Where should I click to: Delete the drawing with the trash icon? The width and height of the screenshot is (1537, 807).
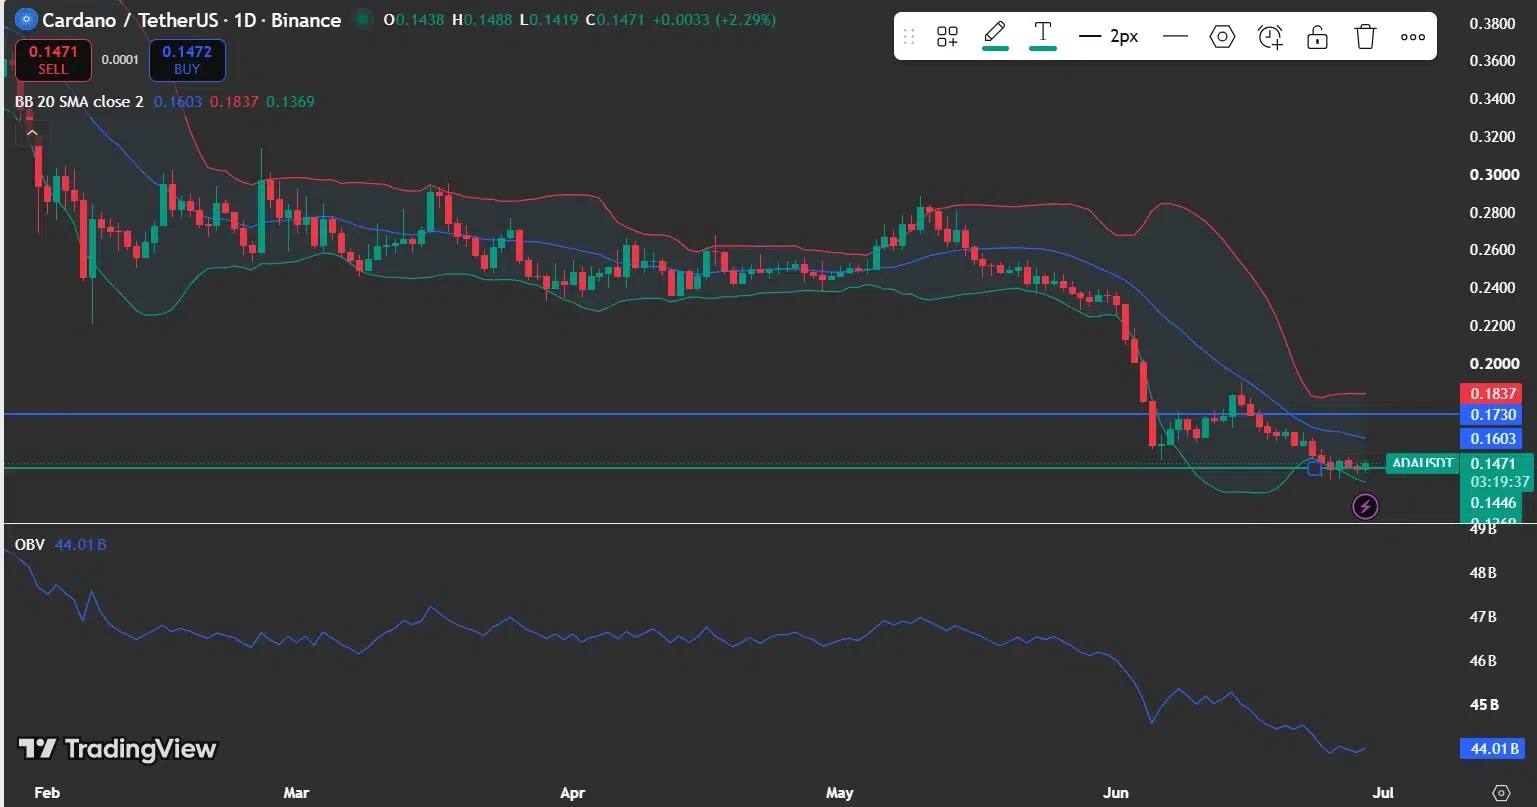1365,37
